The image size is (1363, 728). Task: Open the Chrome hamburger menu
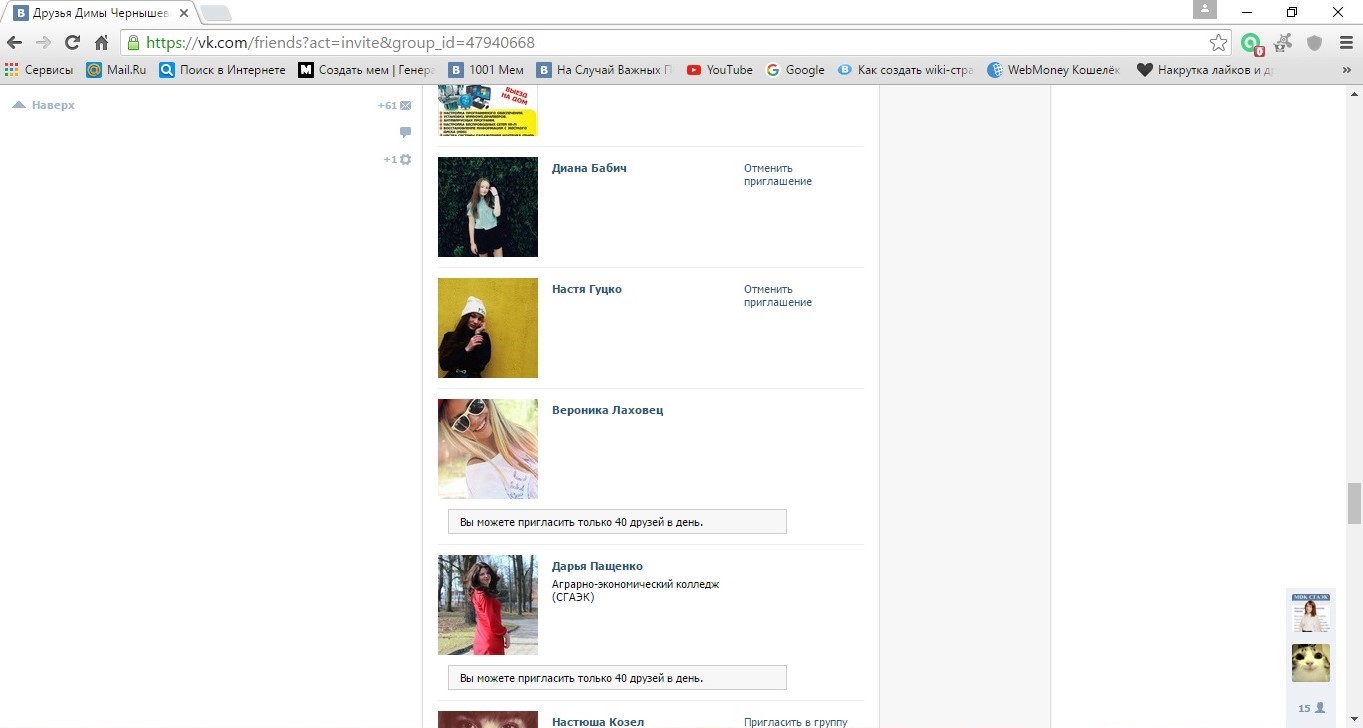(1346, 43)
